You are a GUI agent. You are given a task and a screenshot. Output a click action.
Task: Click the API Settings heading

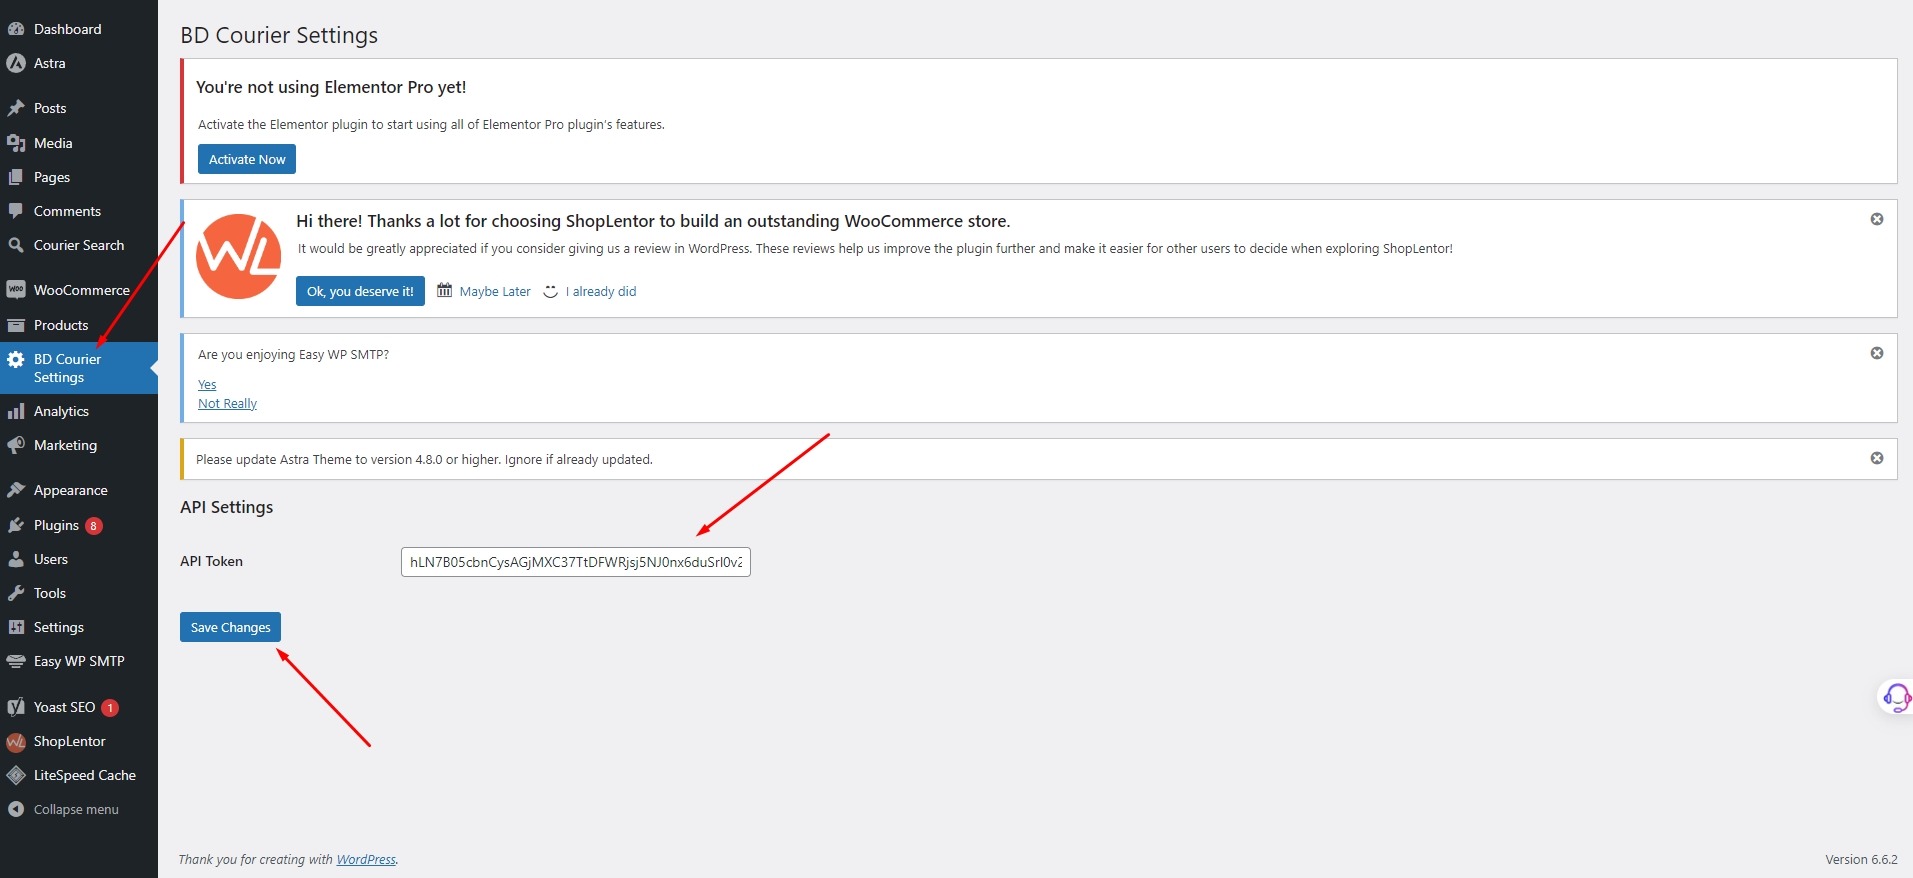226,507
